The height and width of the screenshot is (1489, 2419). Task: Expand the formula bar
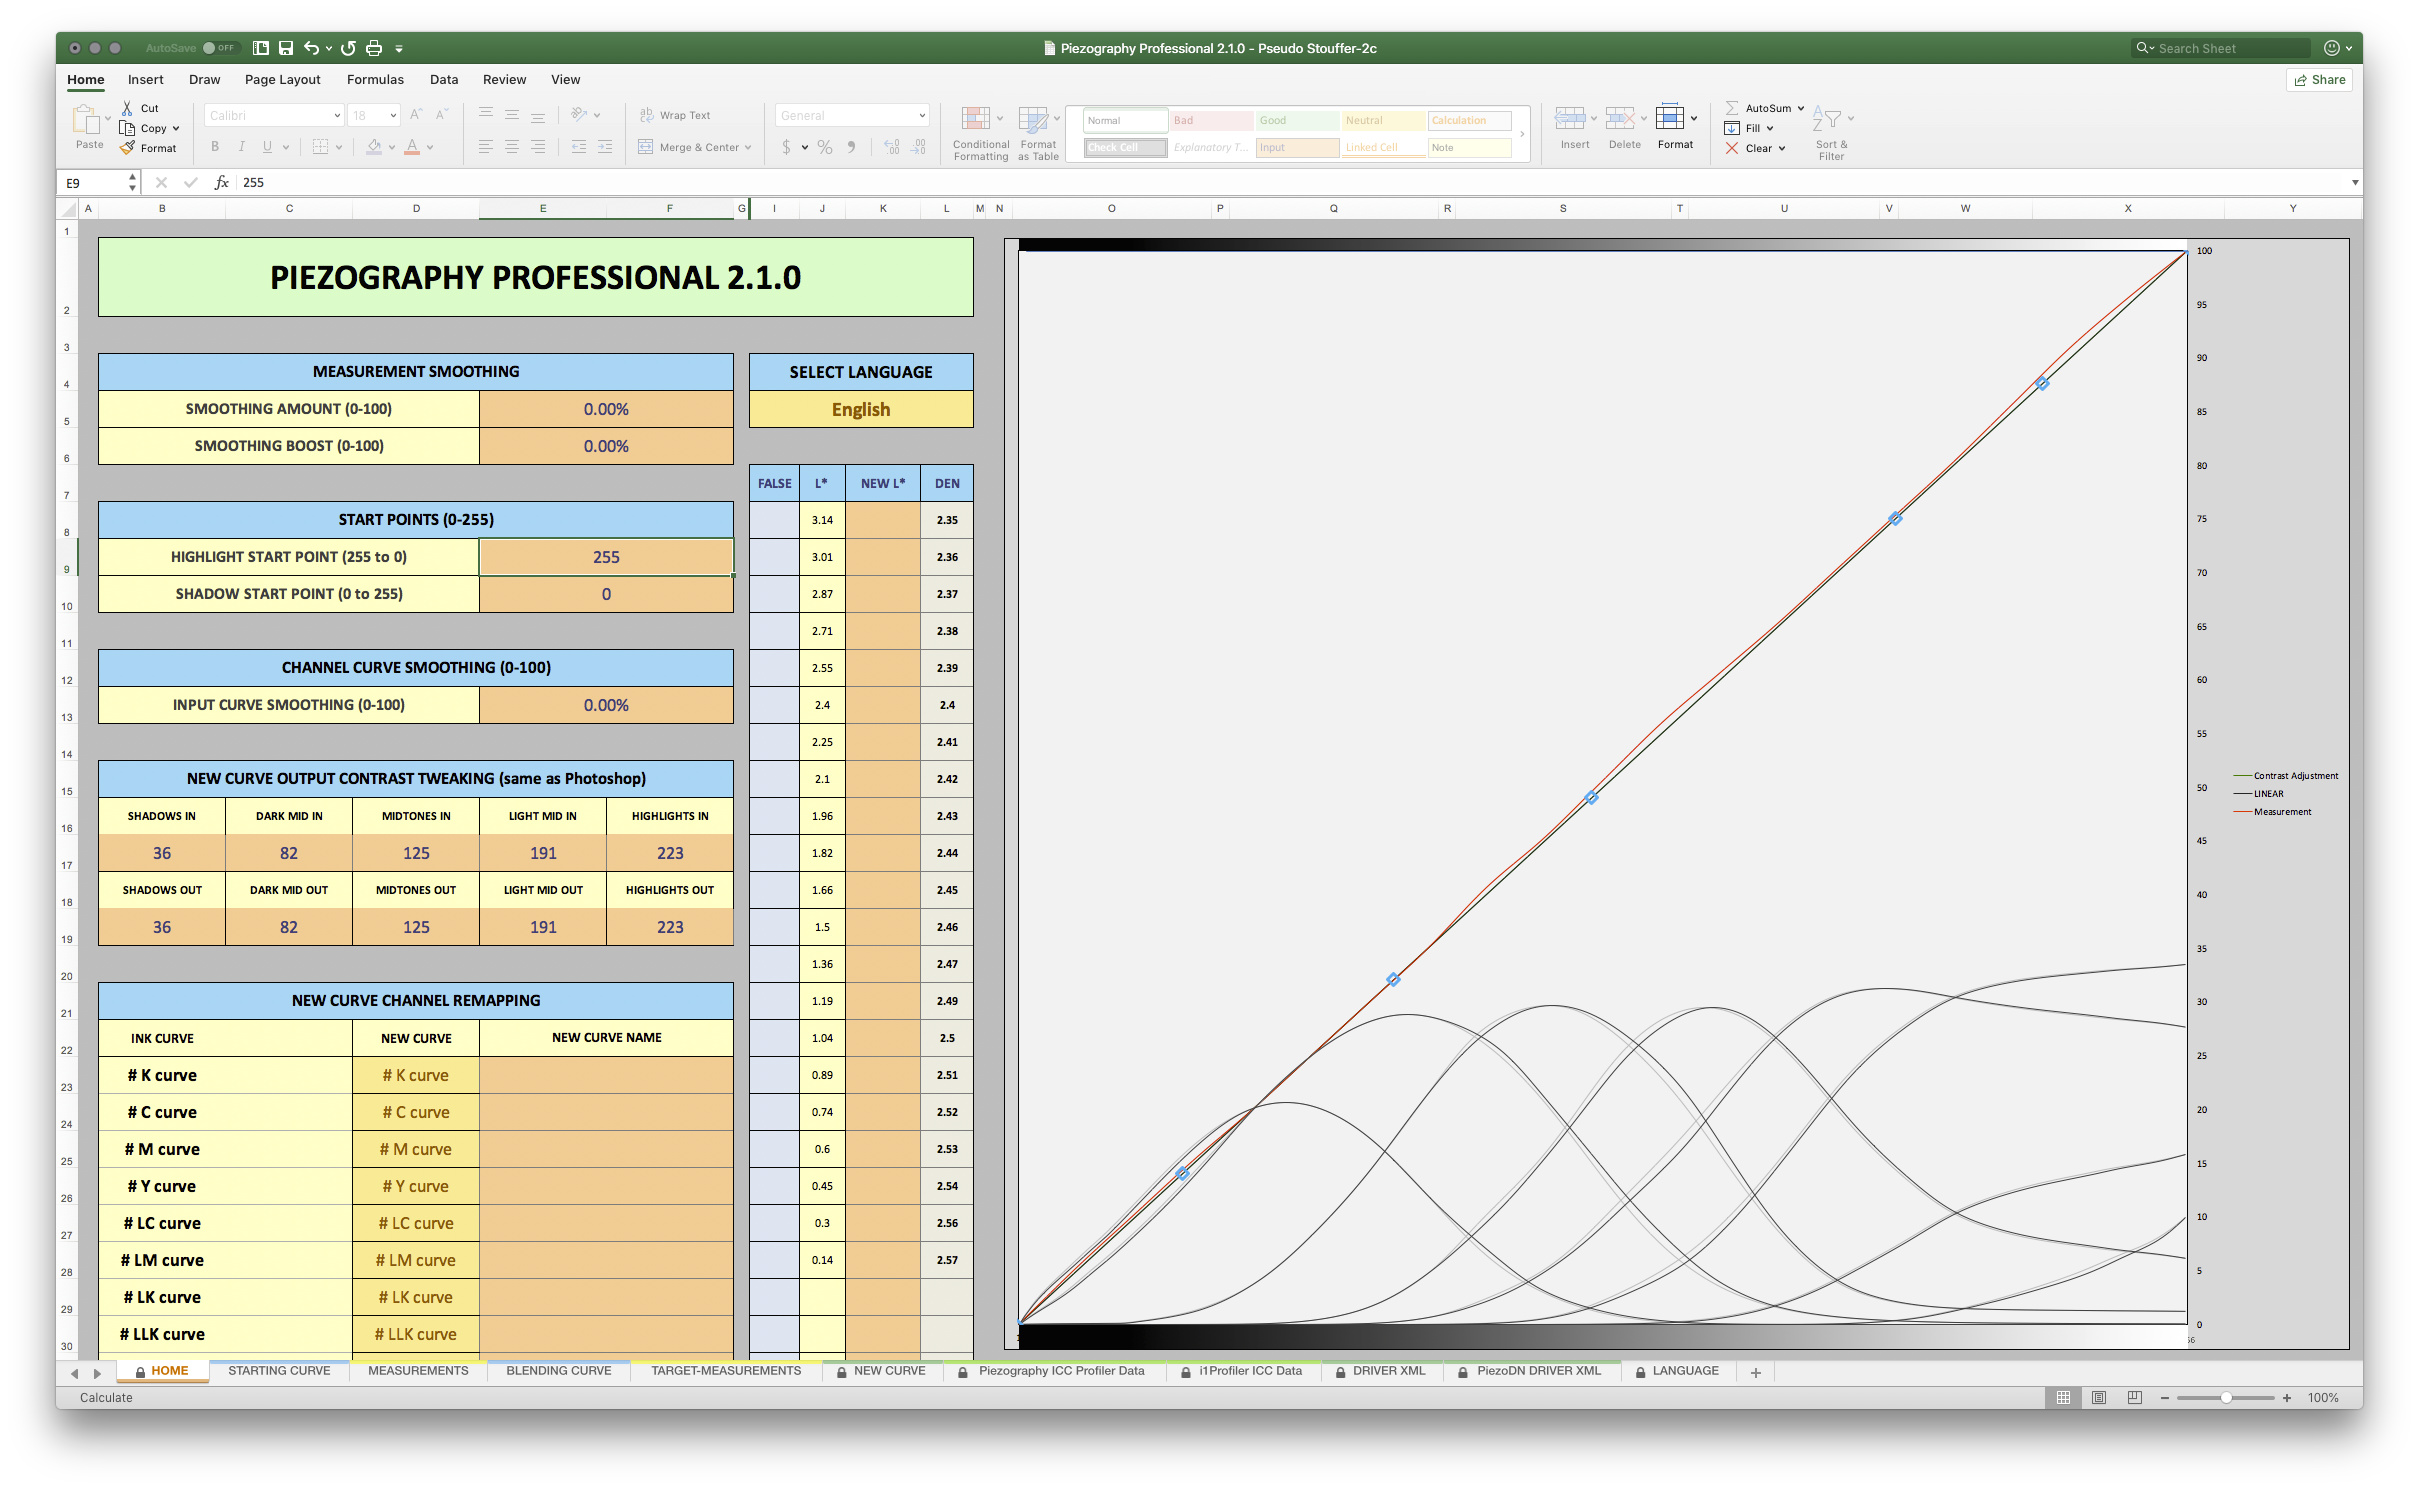(x=2354, y=182)
